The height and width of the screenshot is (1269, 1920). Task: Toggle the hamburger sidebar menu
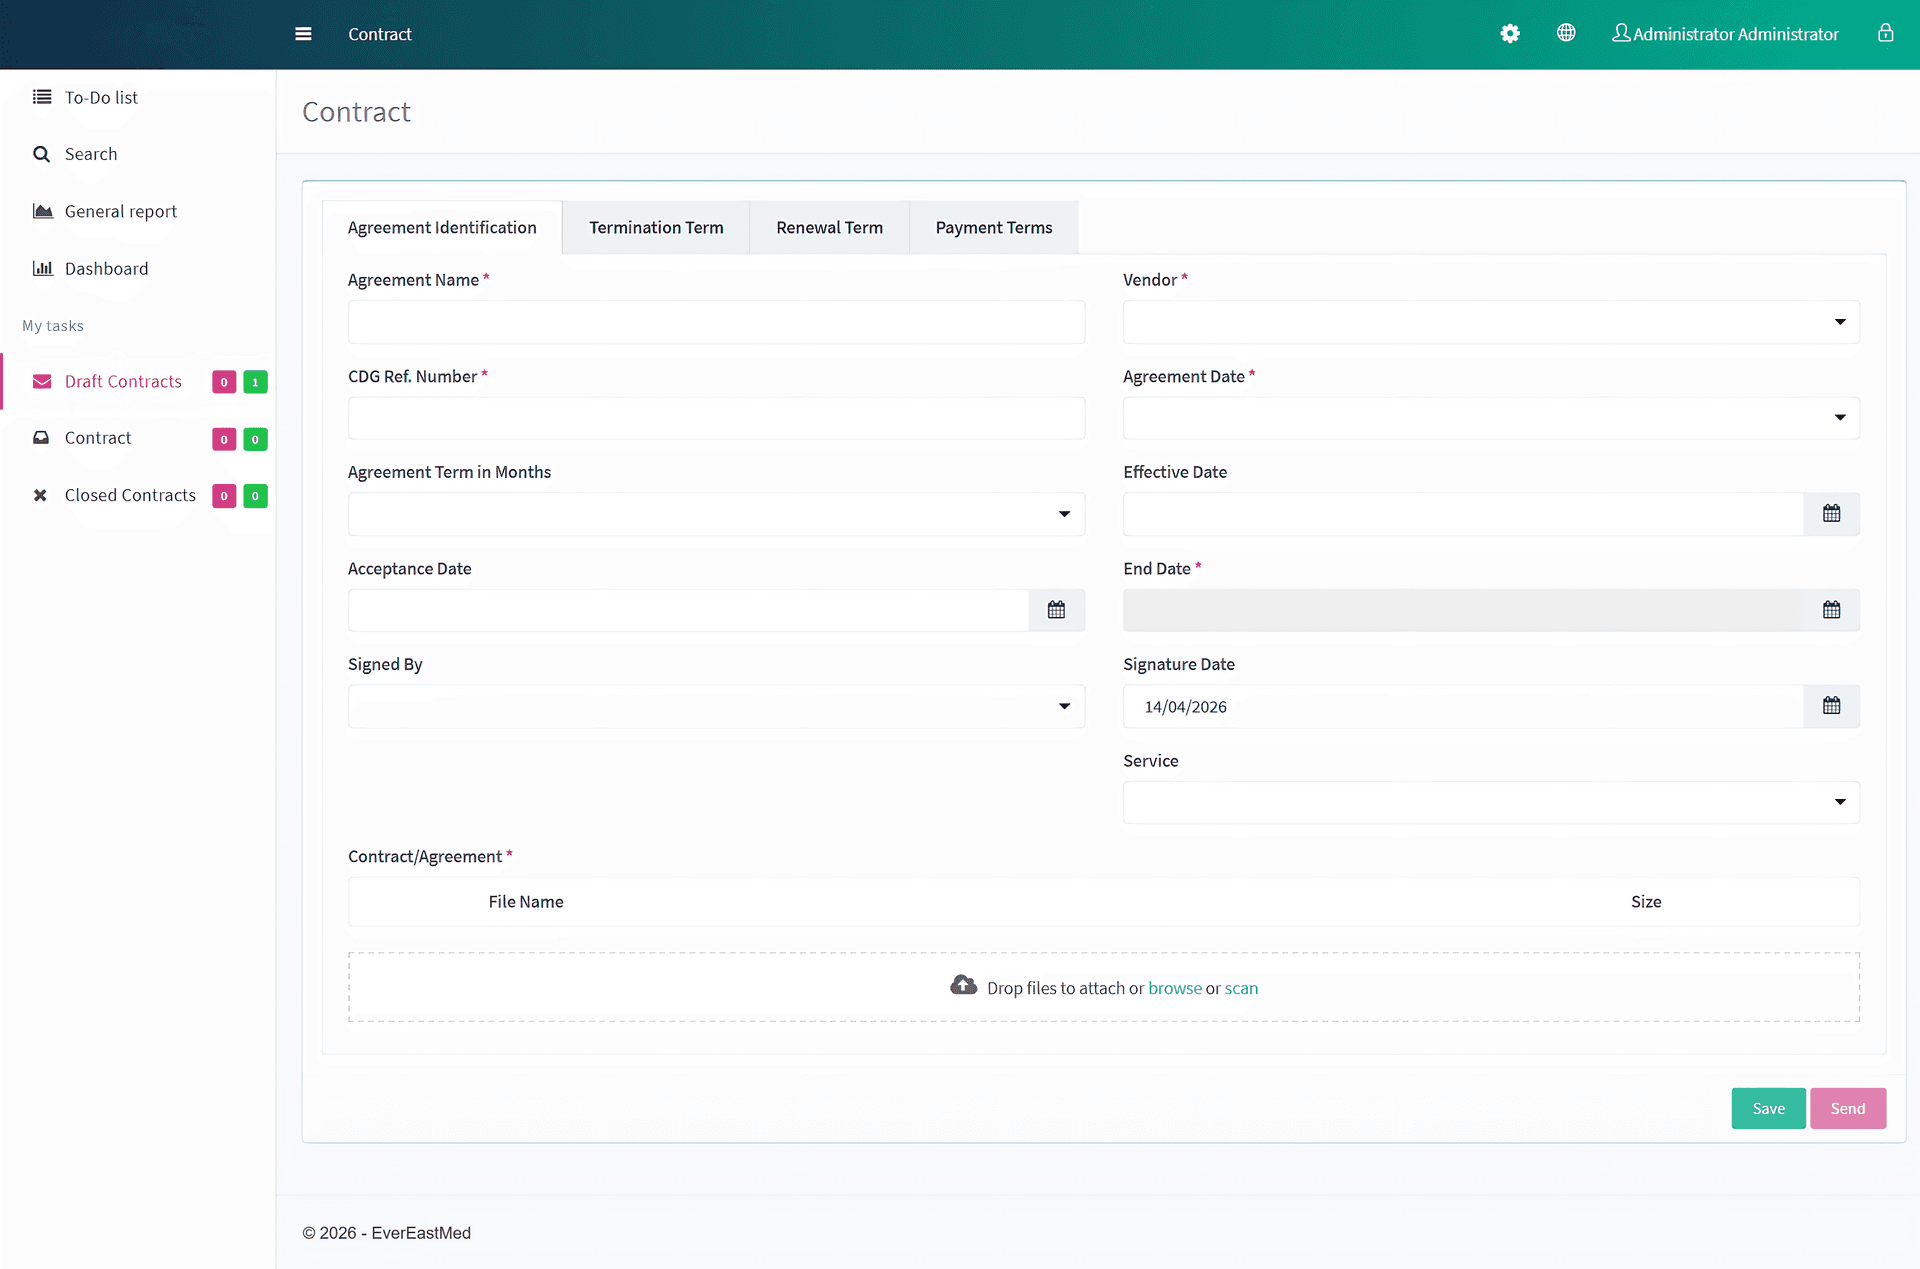point(303,34)
